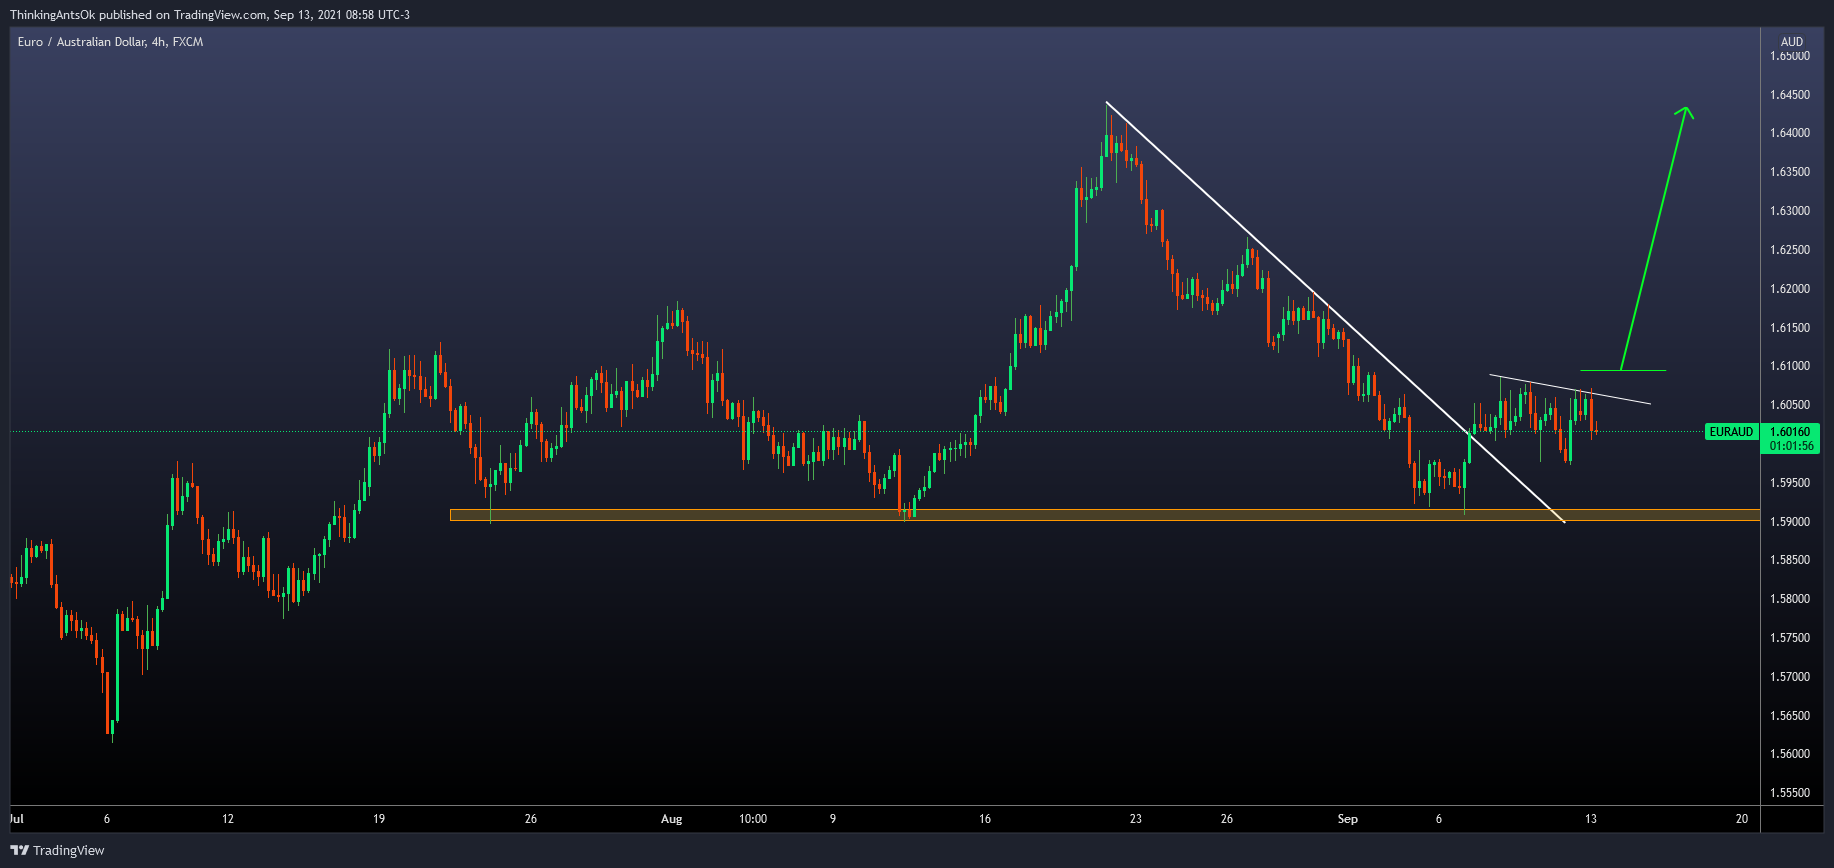The image size is (1834, 868).
Task: Click the 1.57000 price axis label
Action: (x=1790, y=677)
